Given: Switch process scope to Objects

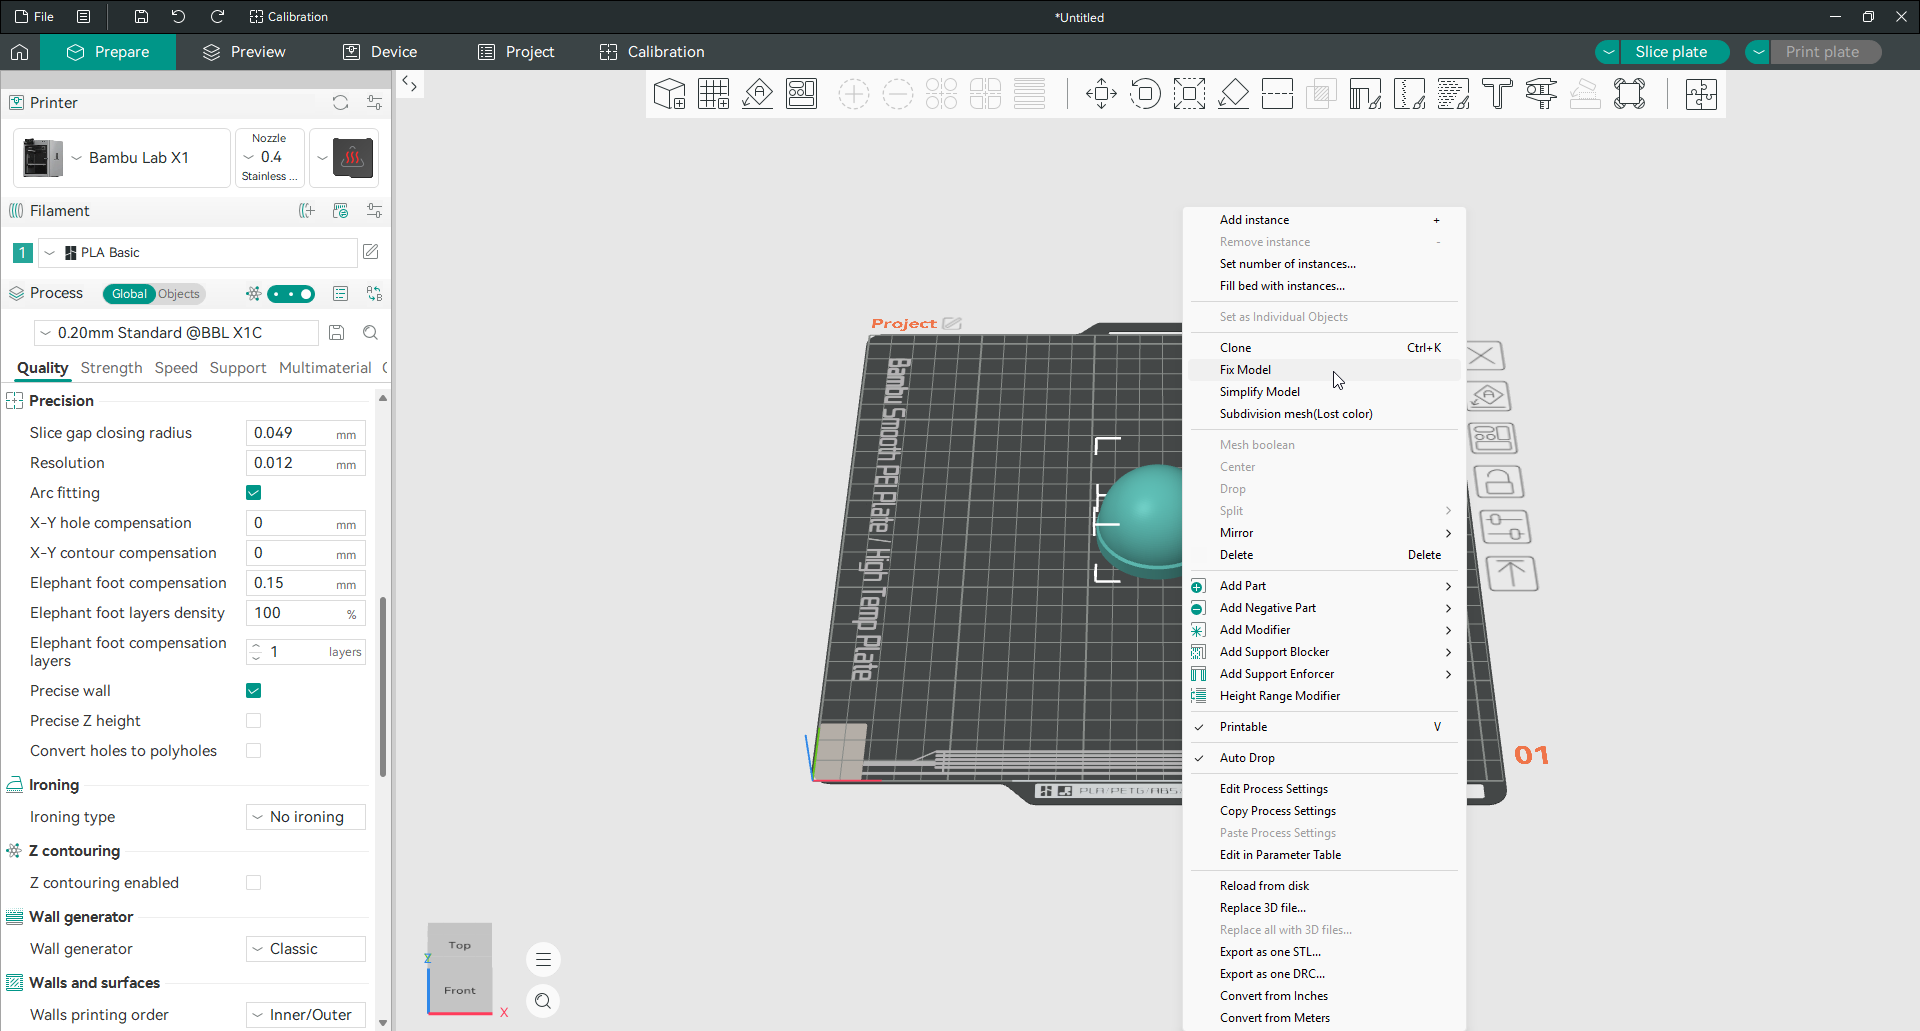Looking at the screenshot, I should pos(179,294).
